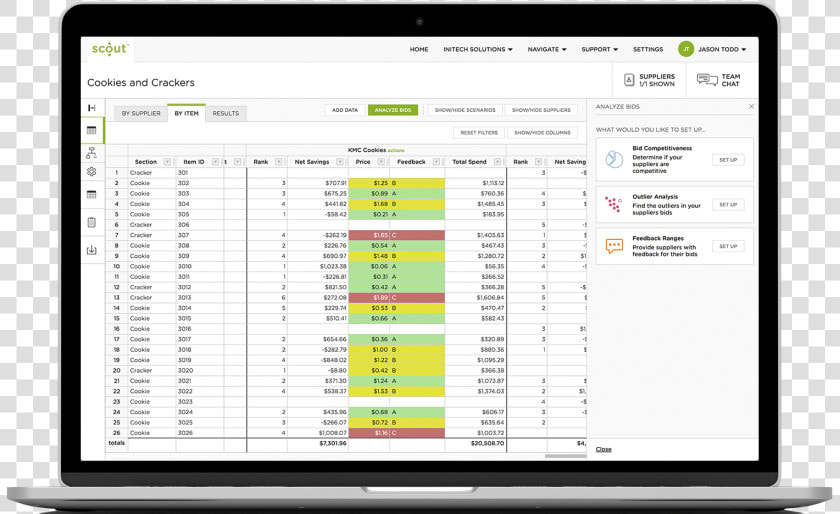Image resolution: width=840 pixels, height=514 pixels.
Task: Click the Item ID cell 3010
Action: point(199,266)
